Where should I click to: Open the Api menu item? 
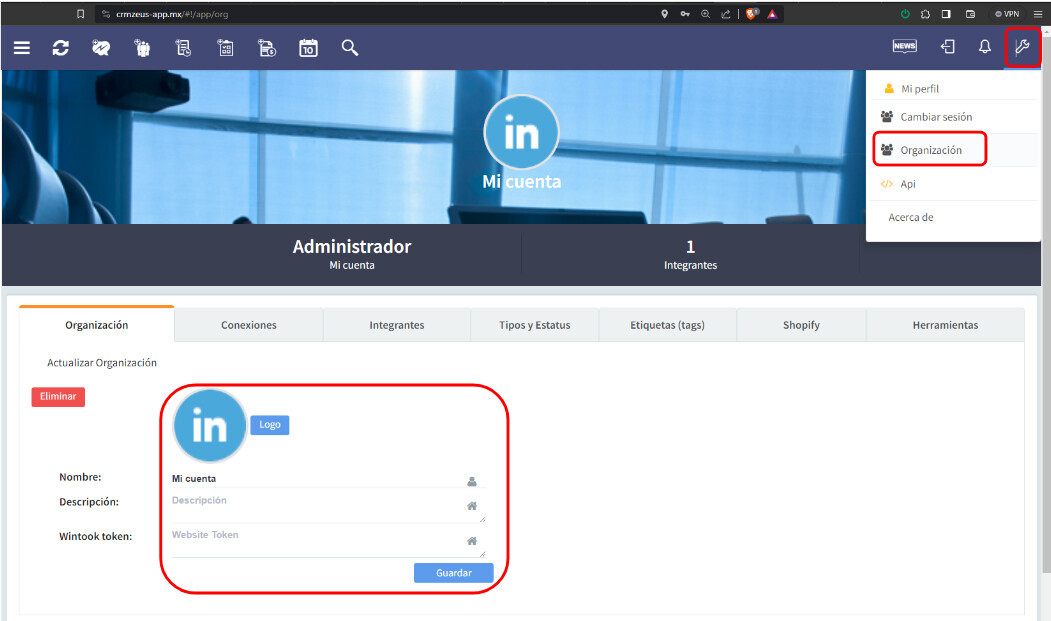point(907,184)
